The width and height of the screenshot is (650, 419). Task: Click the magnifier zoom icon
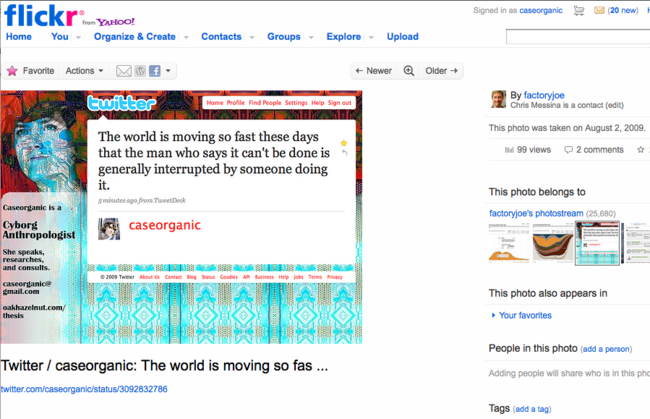409,71
